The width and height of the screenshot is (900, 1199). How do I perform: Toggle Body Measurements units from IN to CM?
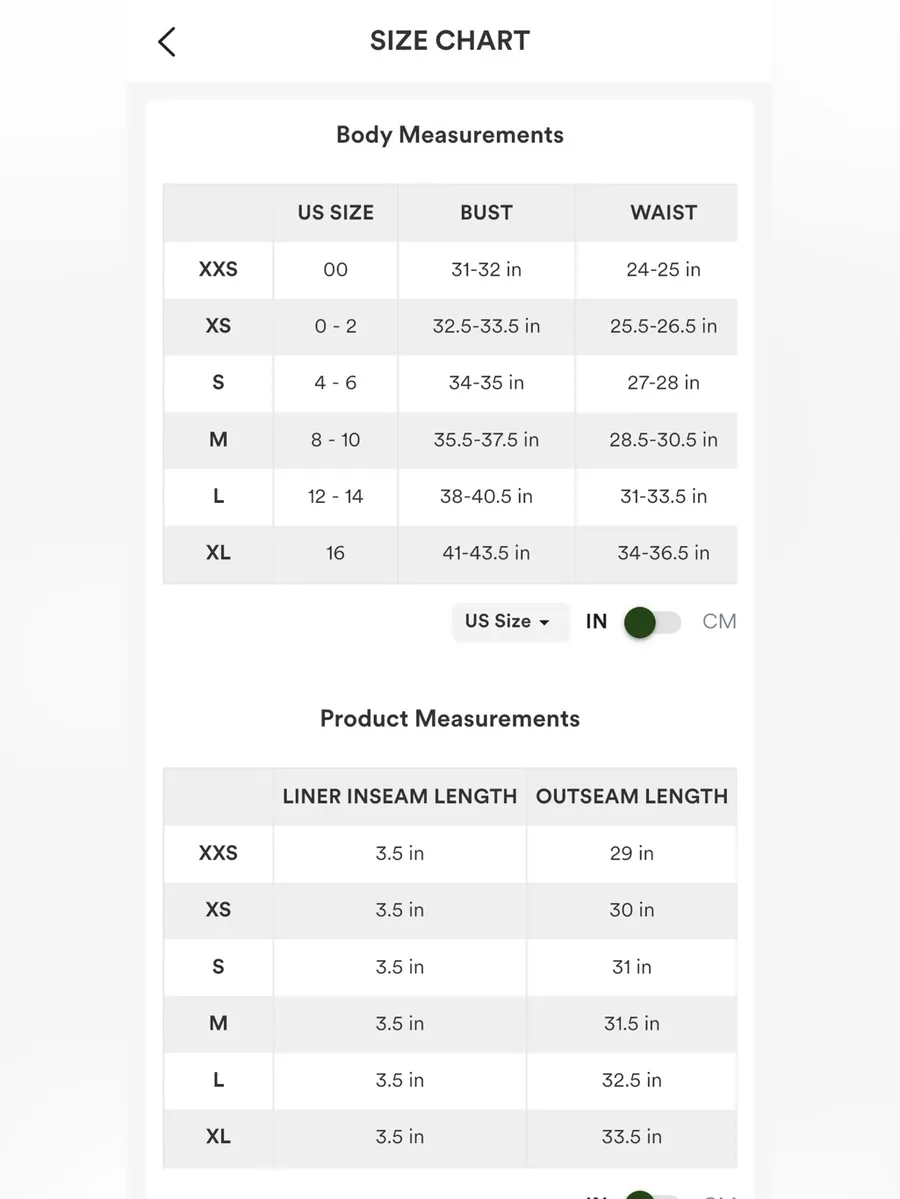click(652, 622)
